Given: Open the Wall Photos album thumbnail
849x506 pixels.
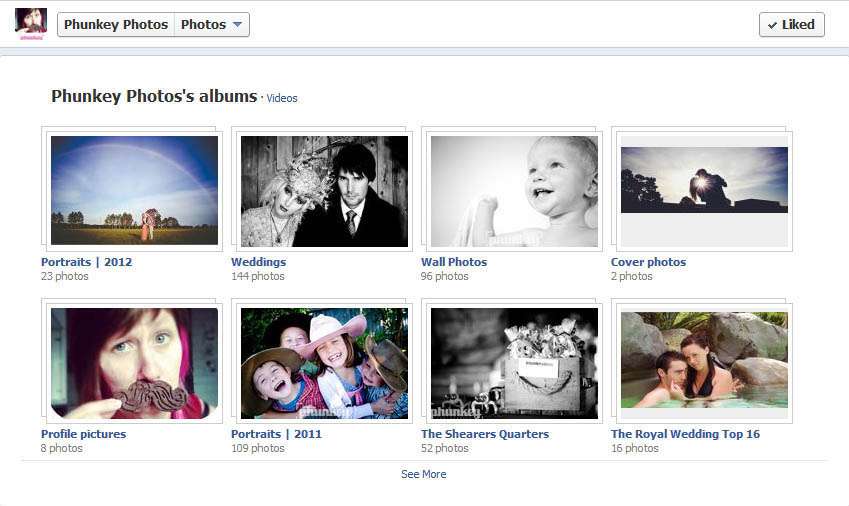Looking at the screenshot, I should 514,190.
